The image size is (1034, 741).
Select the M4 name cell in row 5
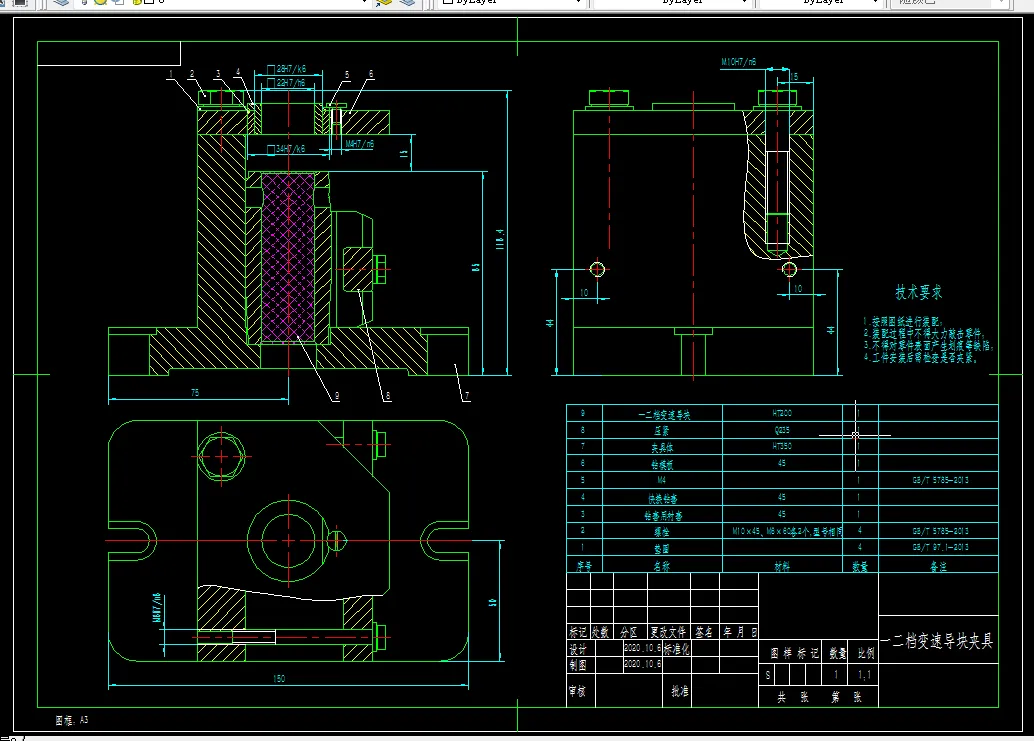pos(661,480)
